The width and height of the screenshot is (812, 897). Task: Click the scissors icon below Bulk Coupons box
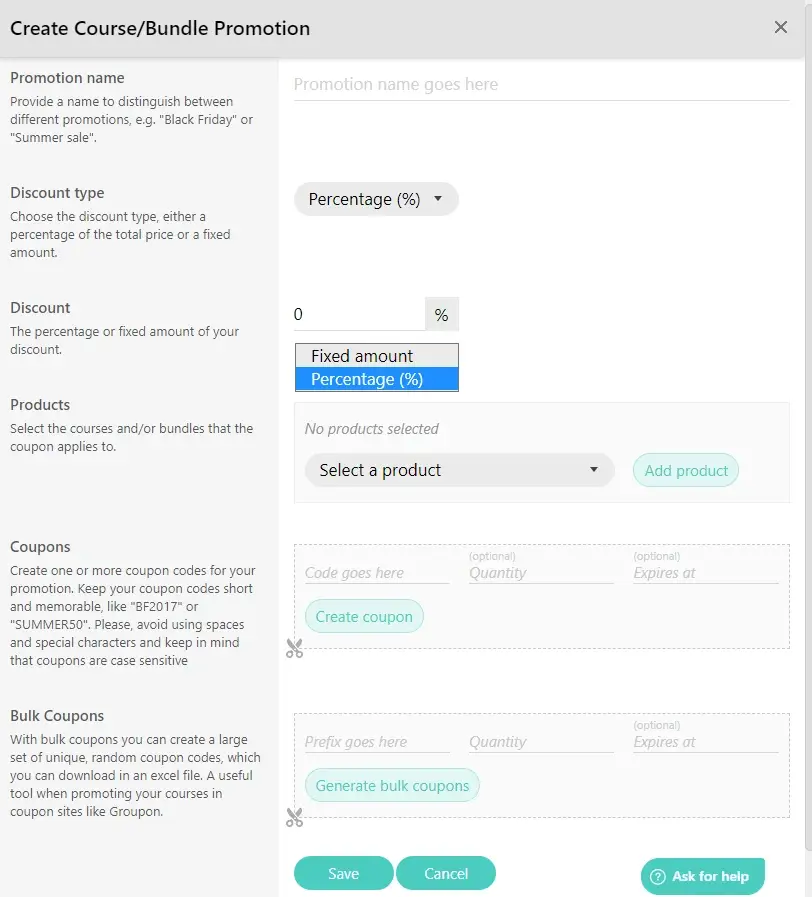pyautogui.click(x=294, y=817)
